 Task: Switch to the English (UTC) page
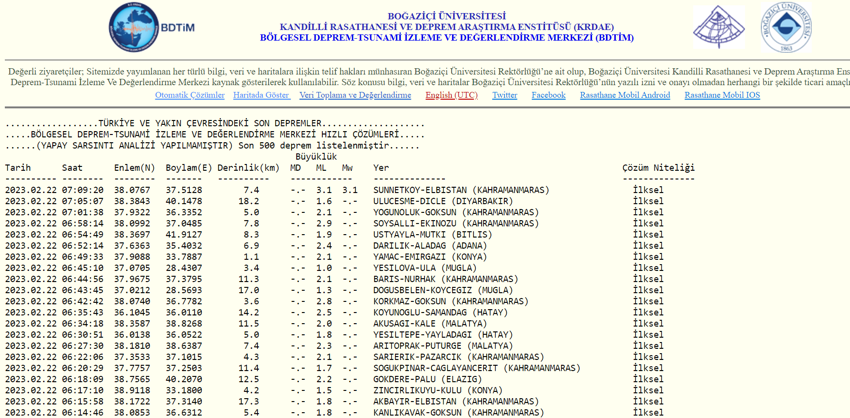(452, 95)
